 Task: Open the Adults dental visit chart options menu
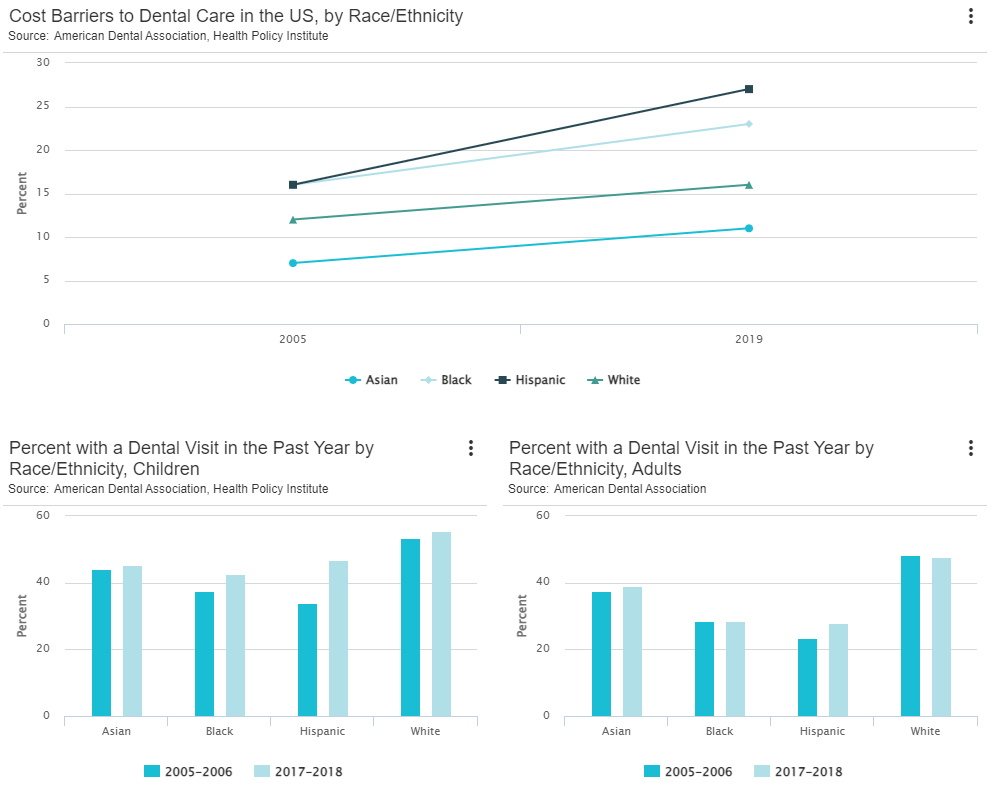[x=970, y=448]
